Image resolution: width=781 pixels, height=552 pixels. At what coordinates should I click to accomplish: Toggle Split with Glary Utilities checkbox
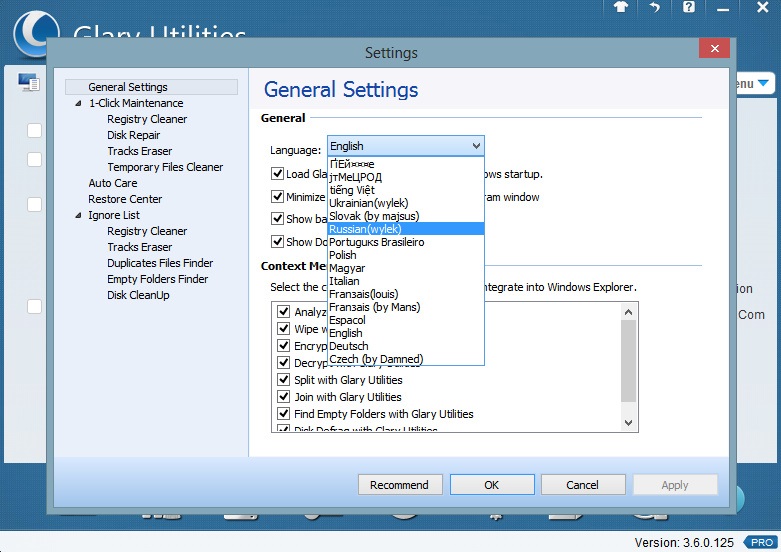click(284, 380)
